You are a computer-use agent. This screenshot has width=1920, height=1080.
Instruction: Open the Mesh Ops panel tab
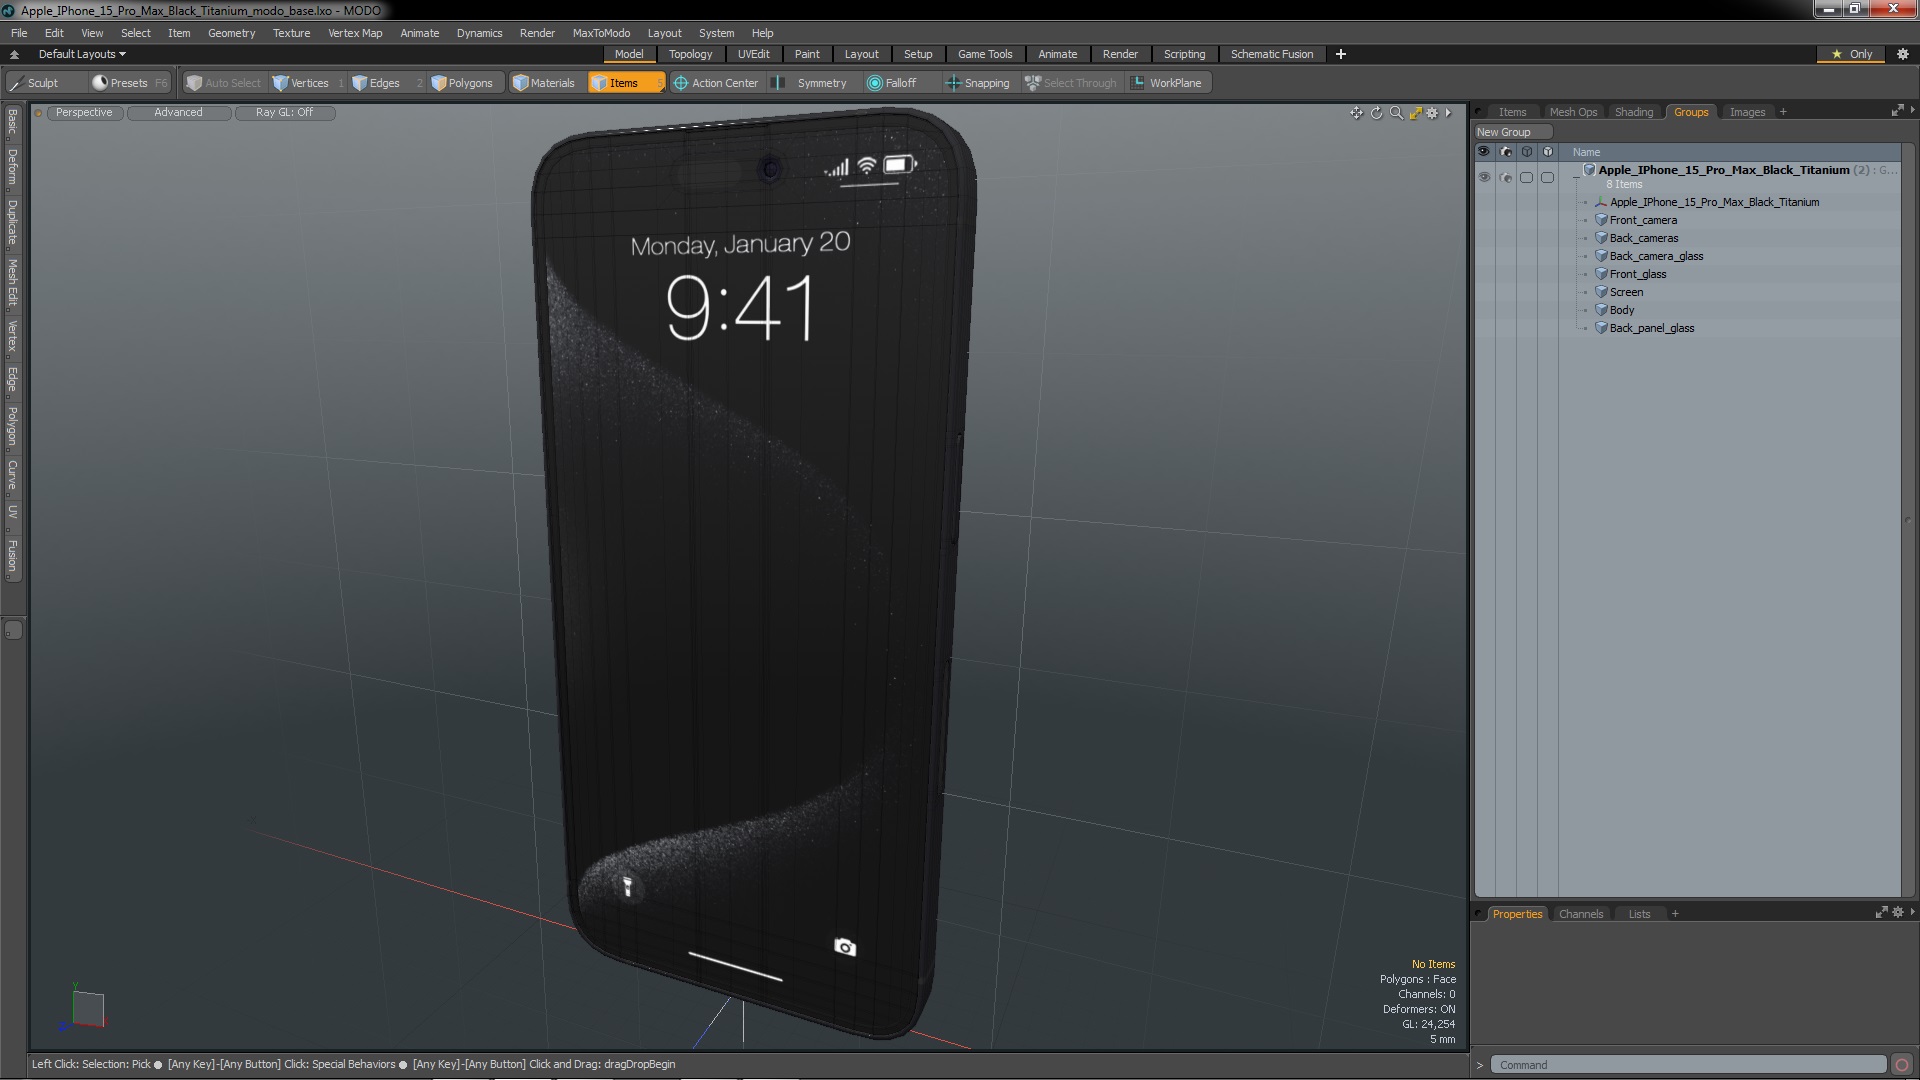(1573, 112)
